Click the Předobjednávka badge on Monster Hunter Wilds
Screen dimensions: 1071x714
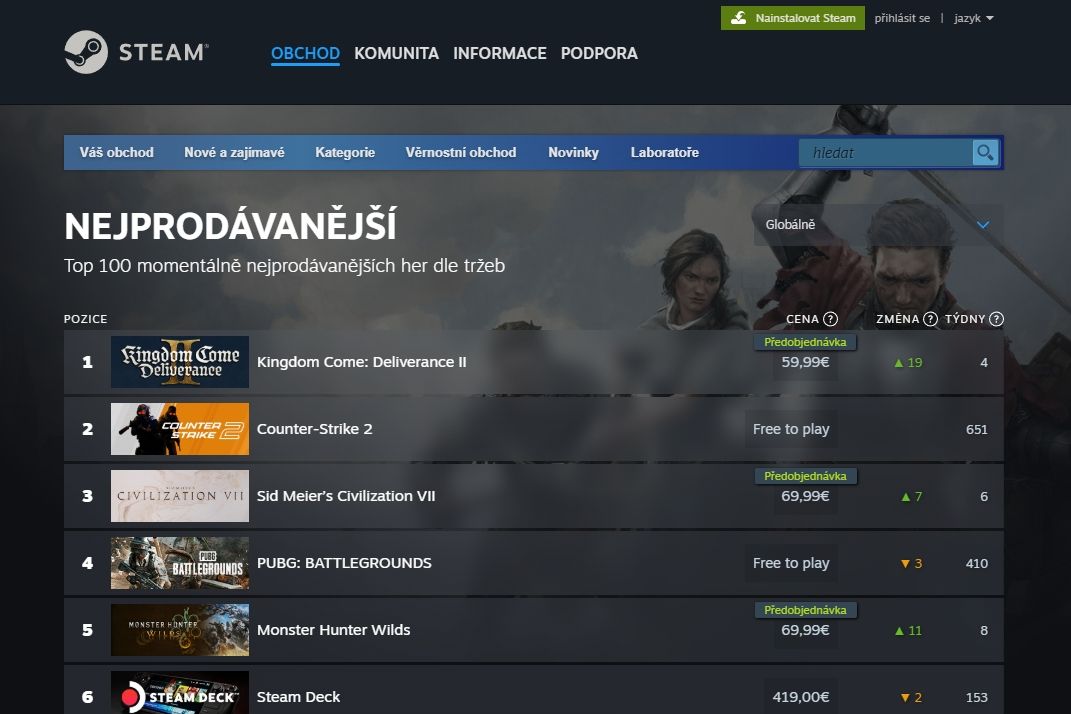tap(805, 610)
